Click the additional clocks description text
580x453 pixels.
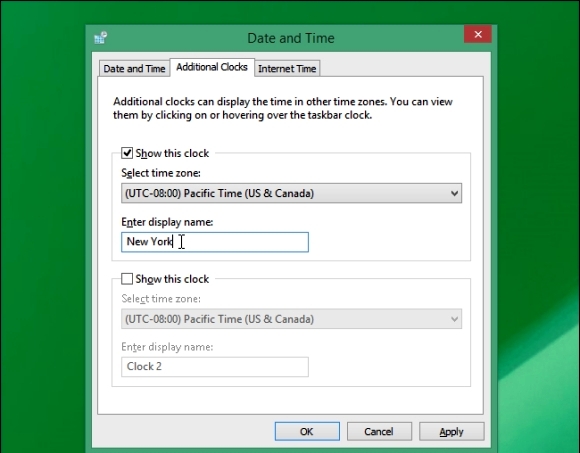[x=283, y=108]
